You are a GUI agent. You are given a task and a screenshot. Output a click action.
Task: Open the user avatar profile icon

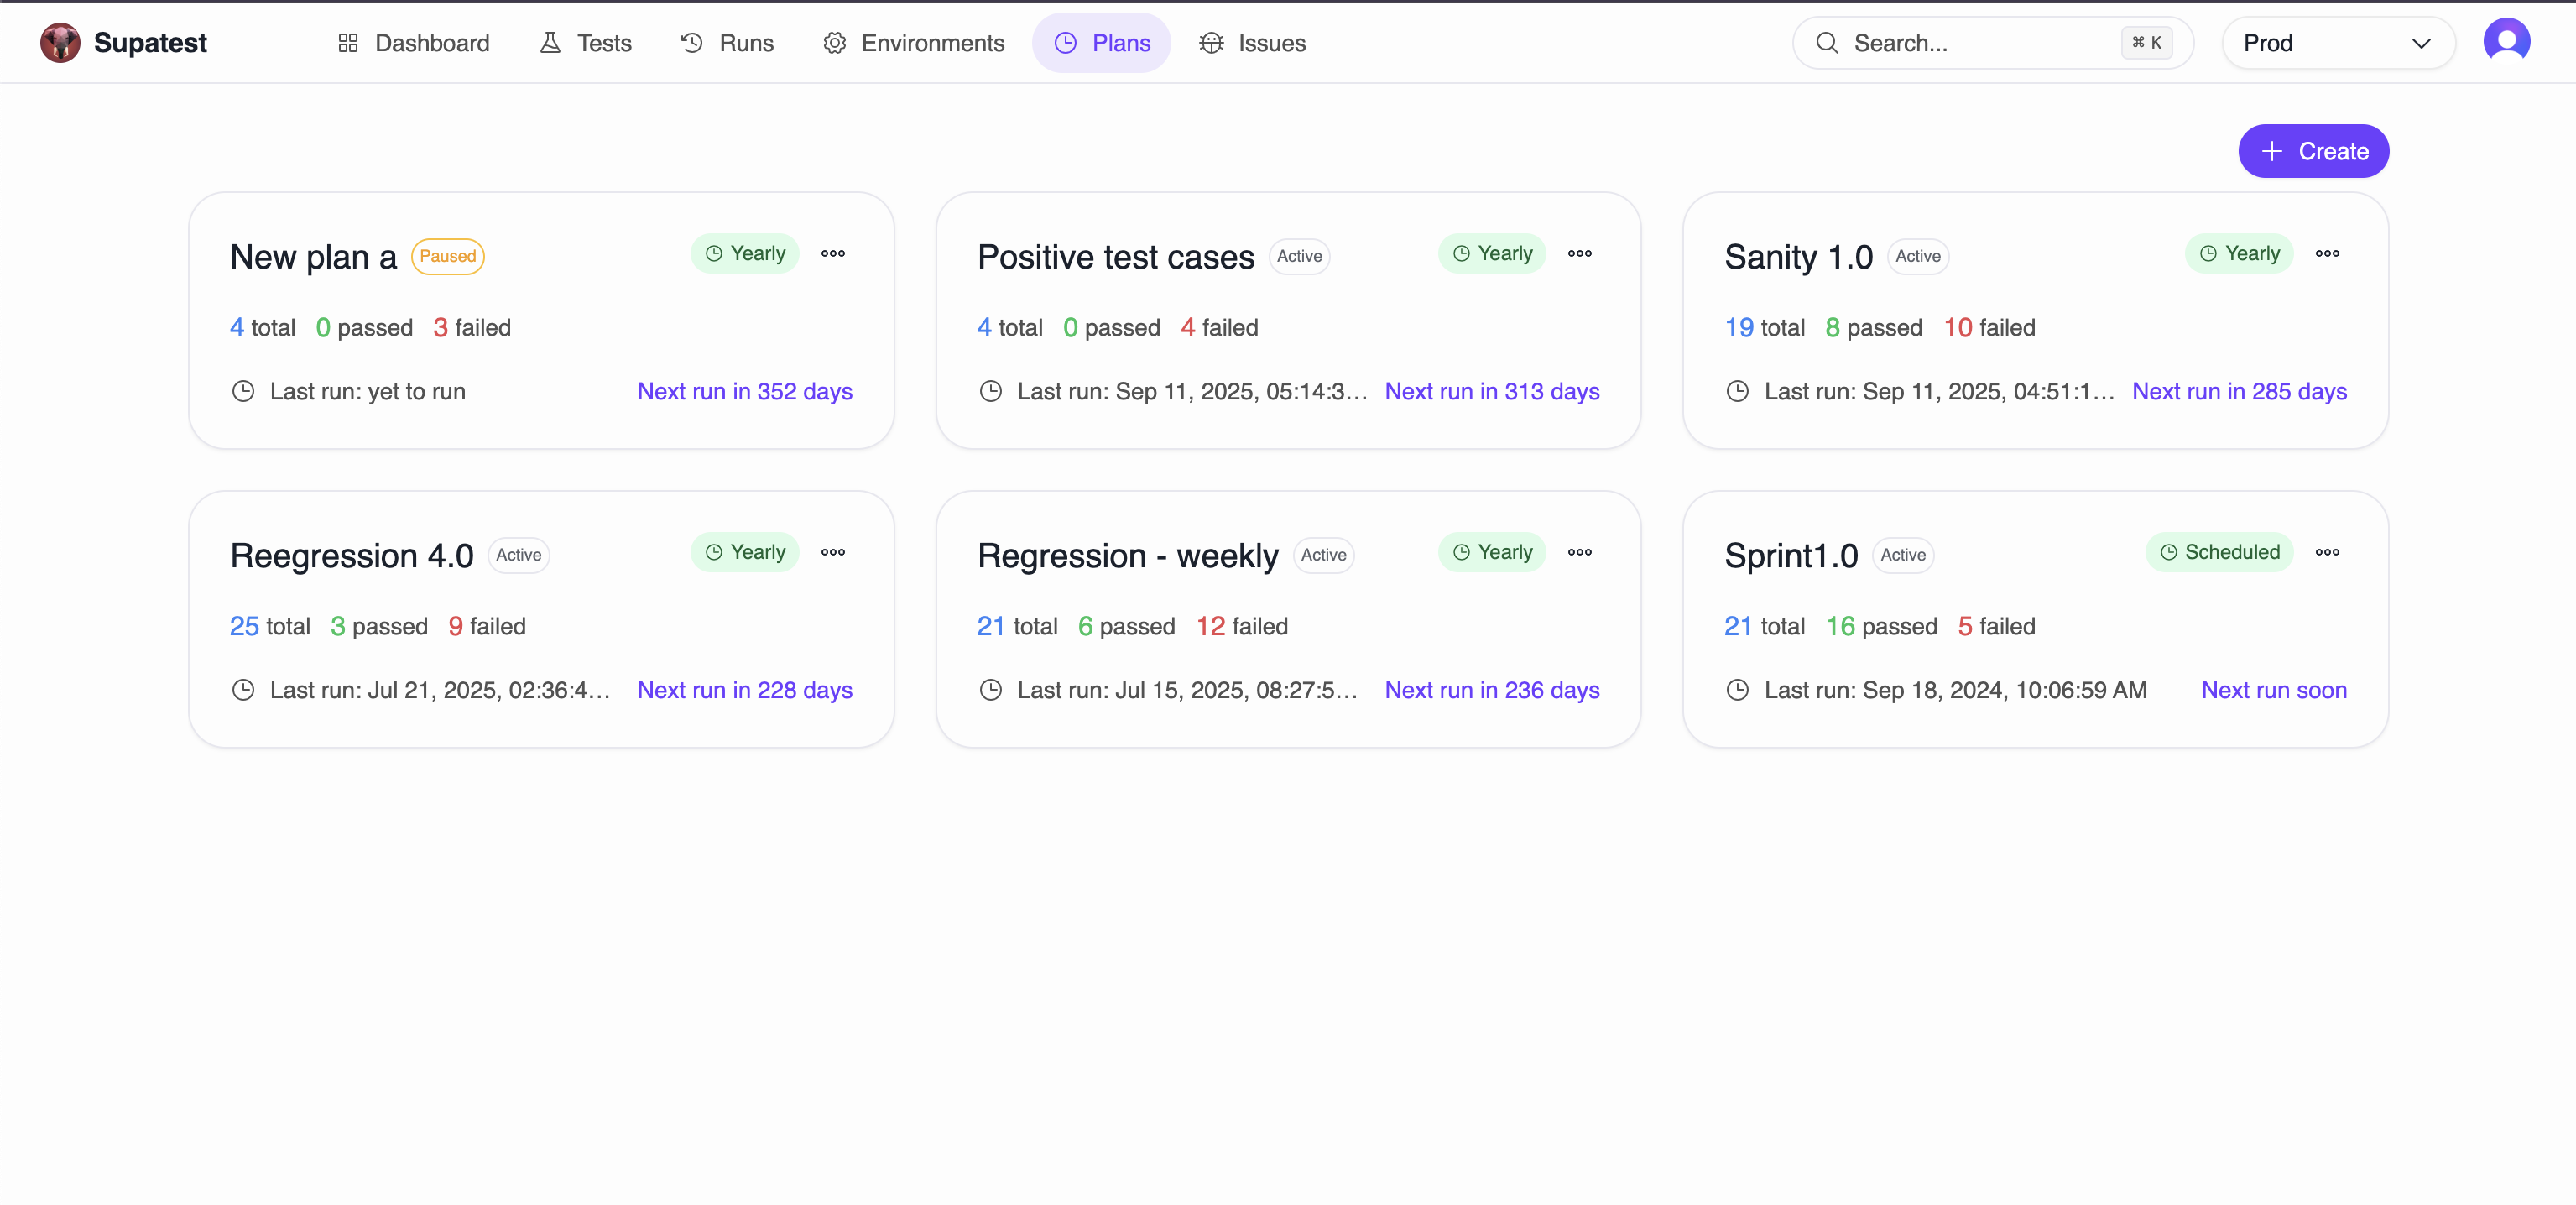(x=2508, y=41)
